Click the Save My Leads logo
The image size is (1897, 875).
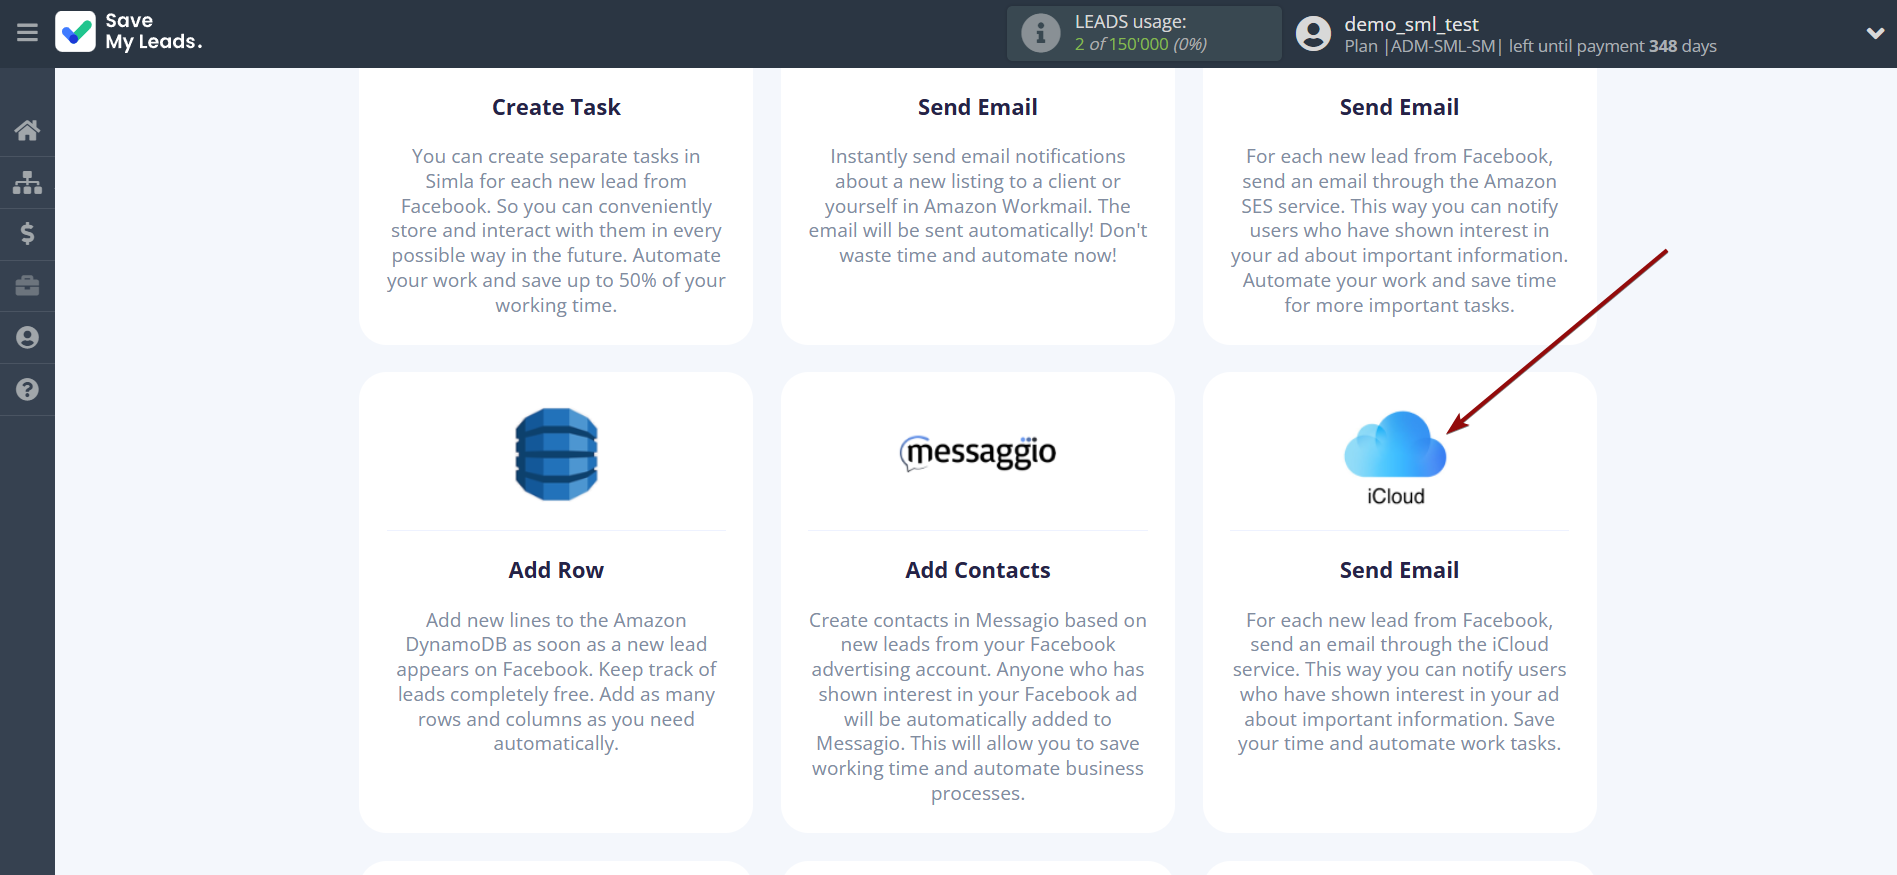click(x=129, y=32)
